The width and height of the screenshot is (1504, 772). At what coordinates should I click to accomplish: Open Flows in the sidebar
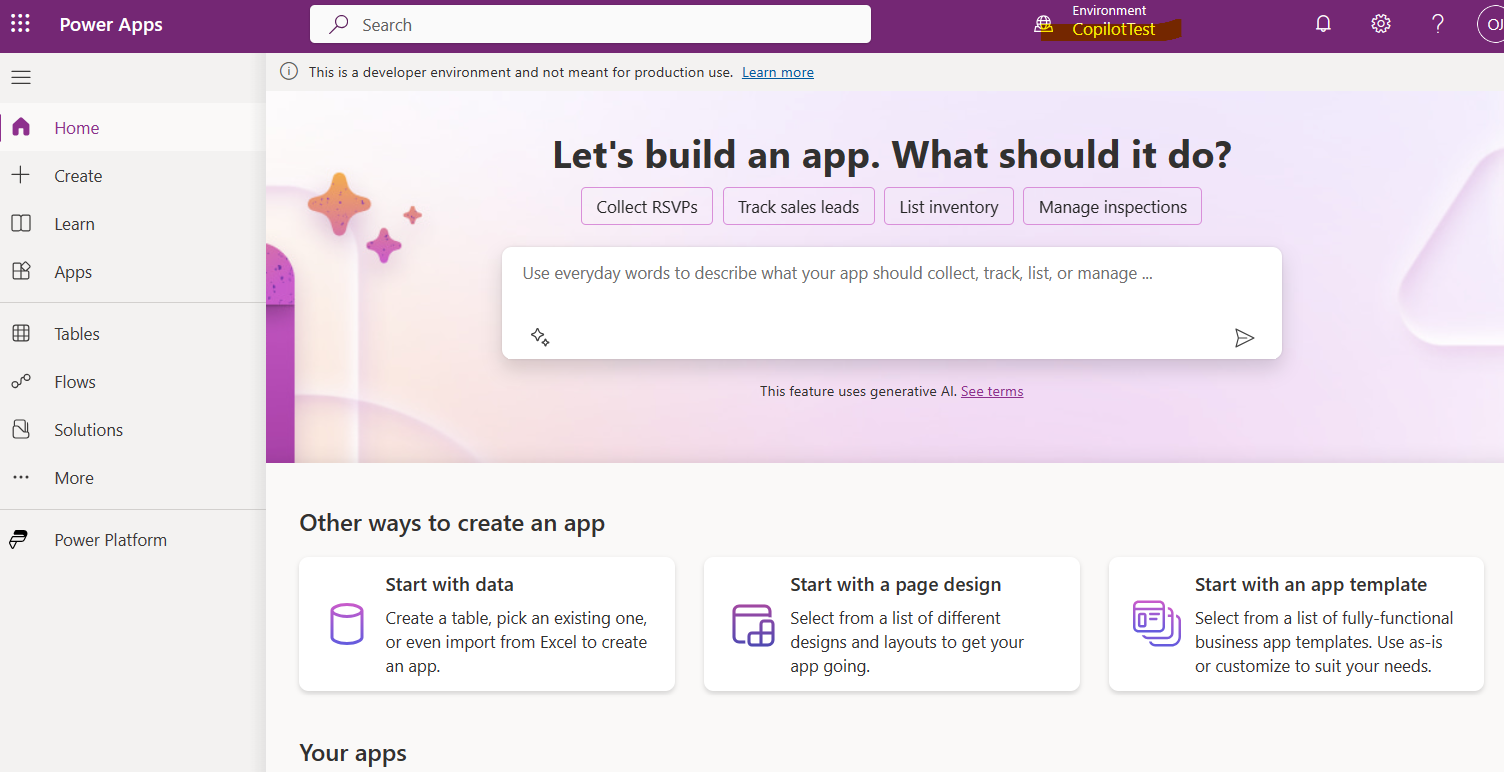(133, 381)
